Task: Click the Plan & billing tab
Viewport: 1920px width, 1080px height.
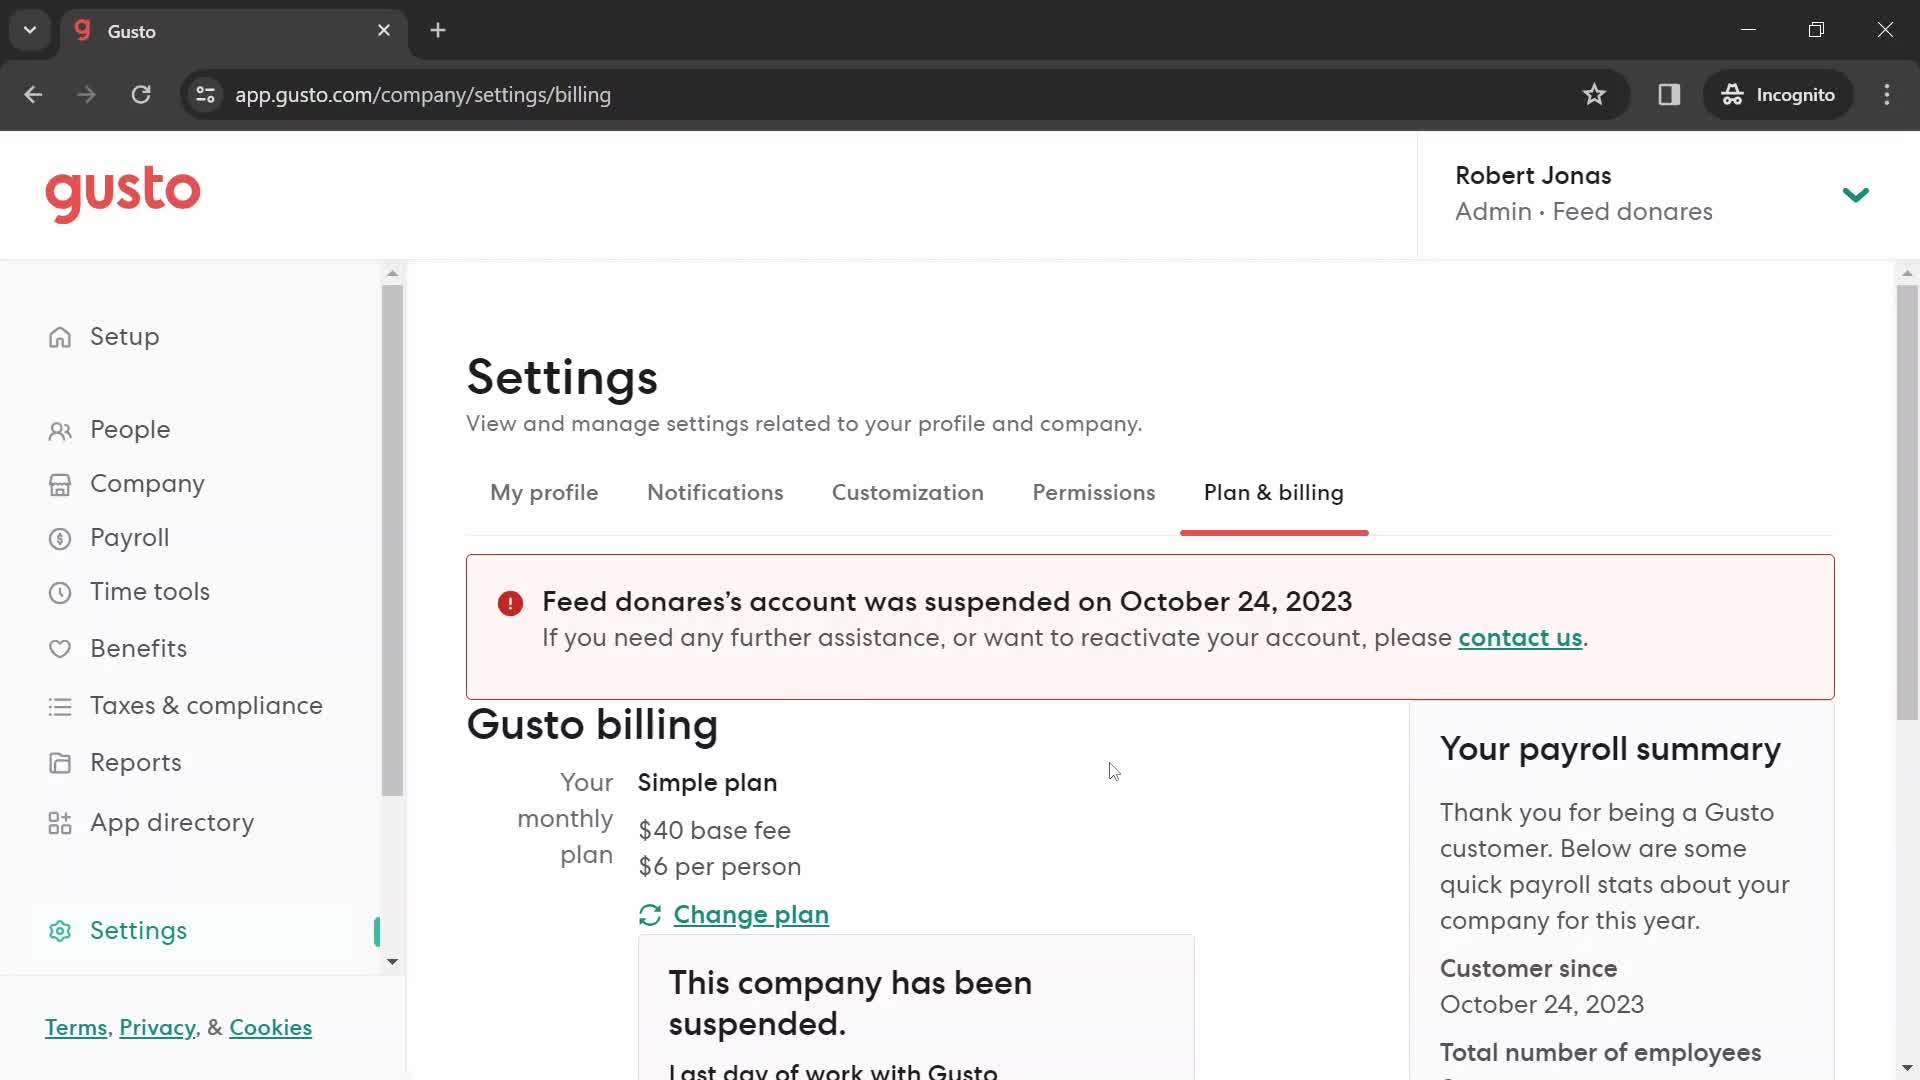Action: [x=1274, y=492]
